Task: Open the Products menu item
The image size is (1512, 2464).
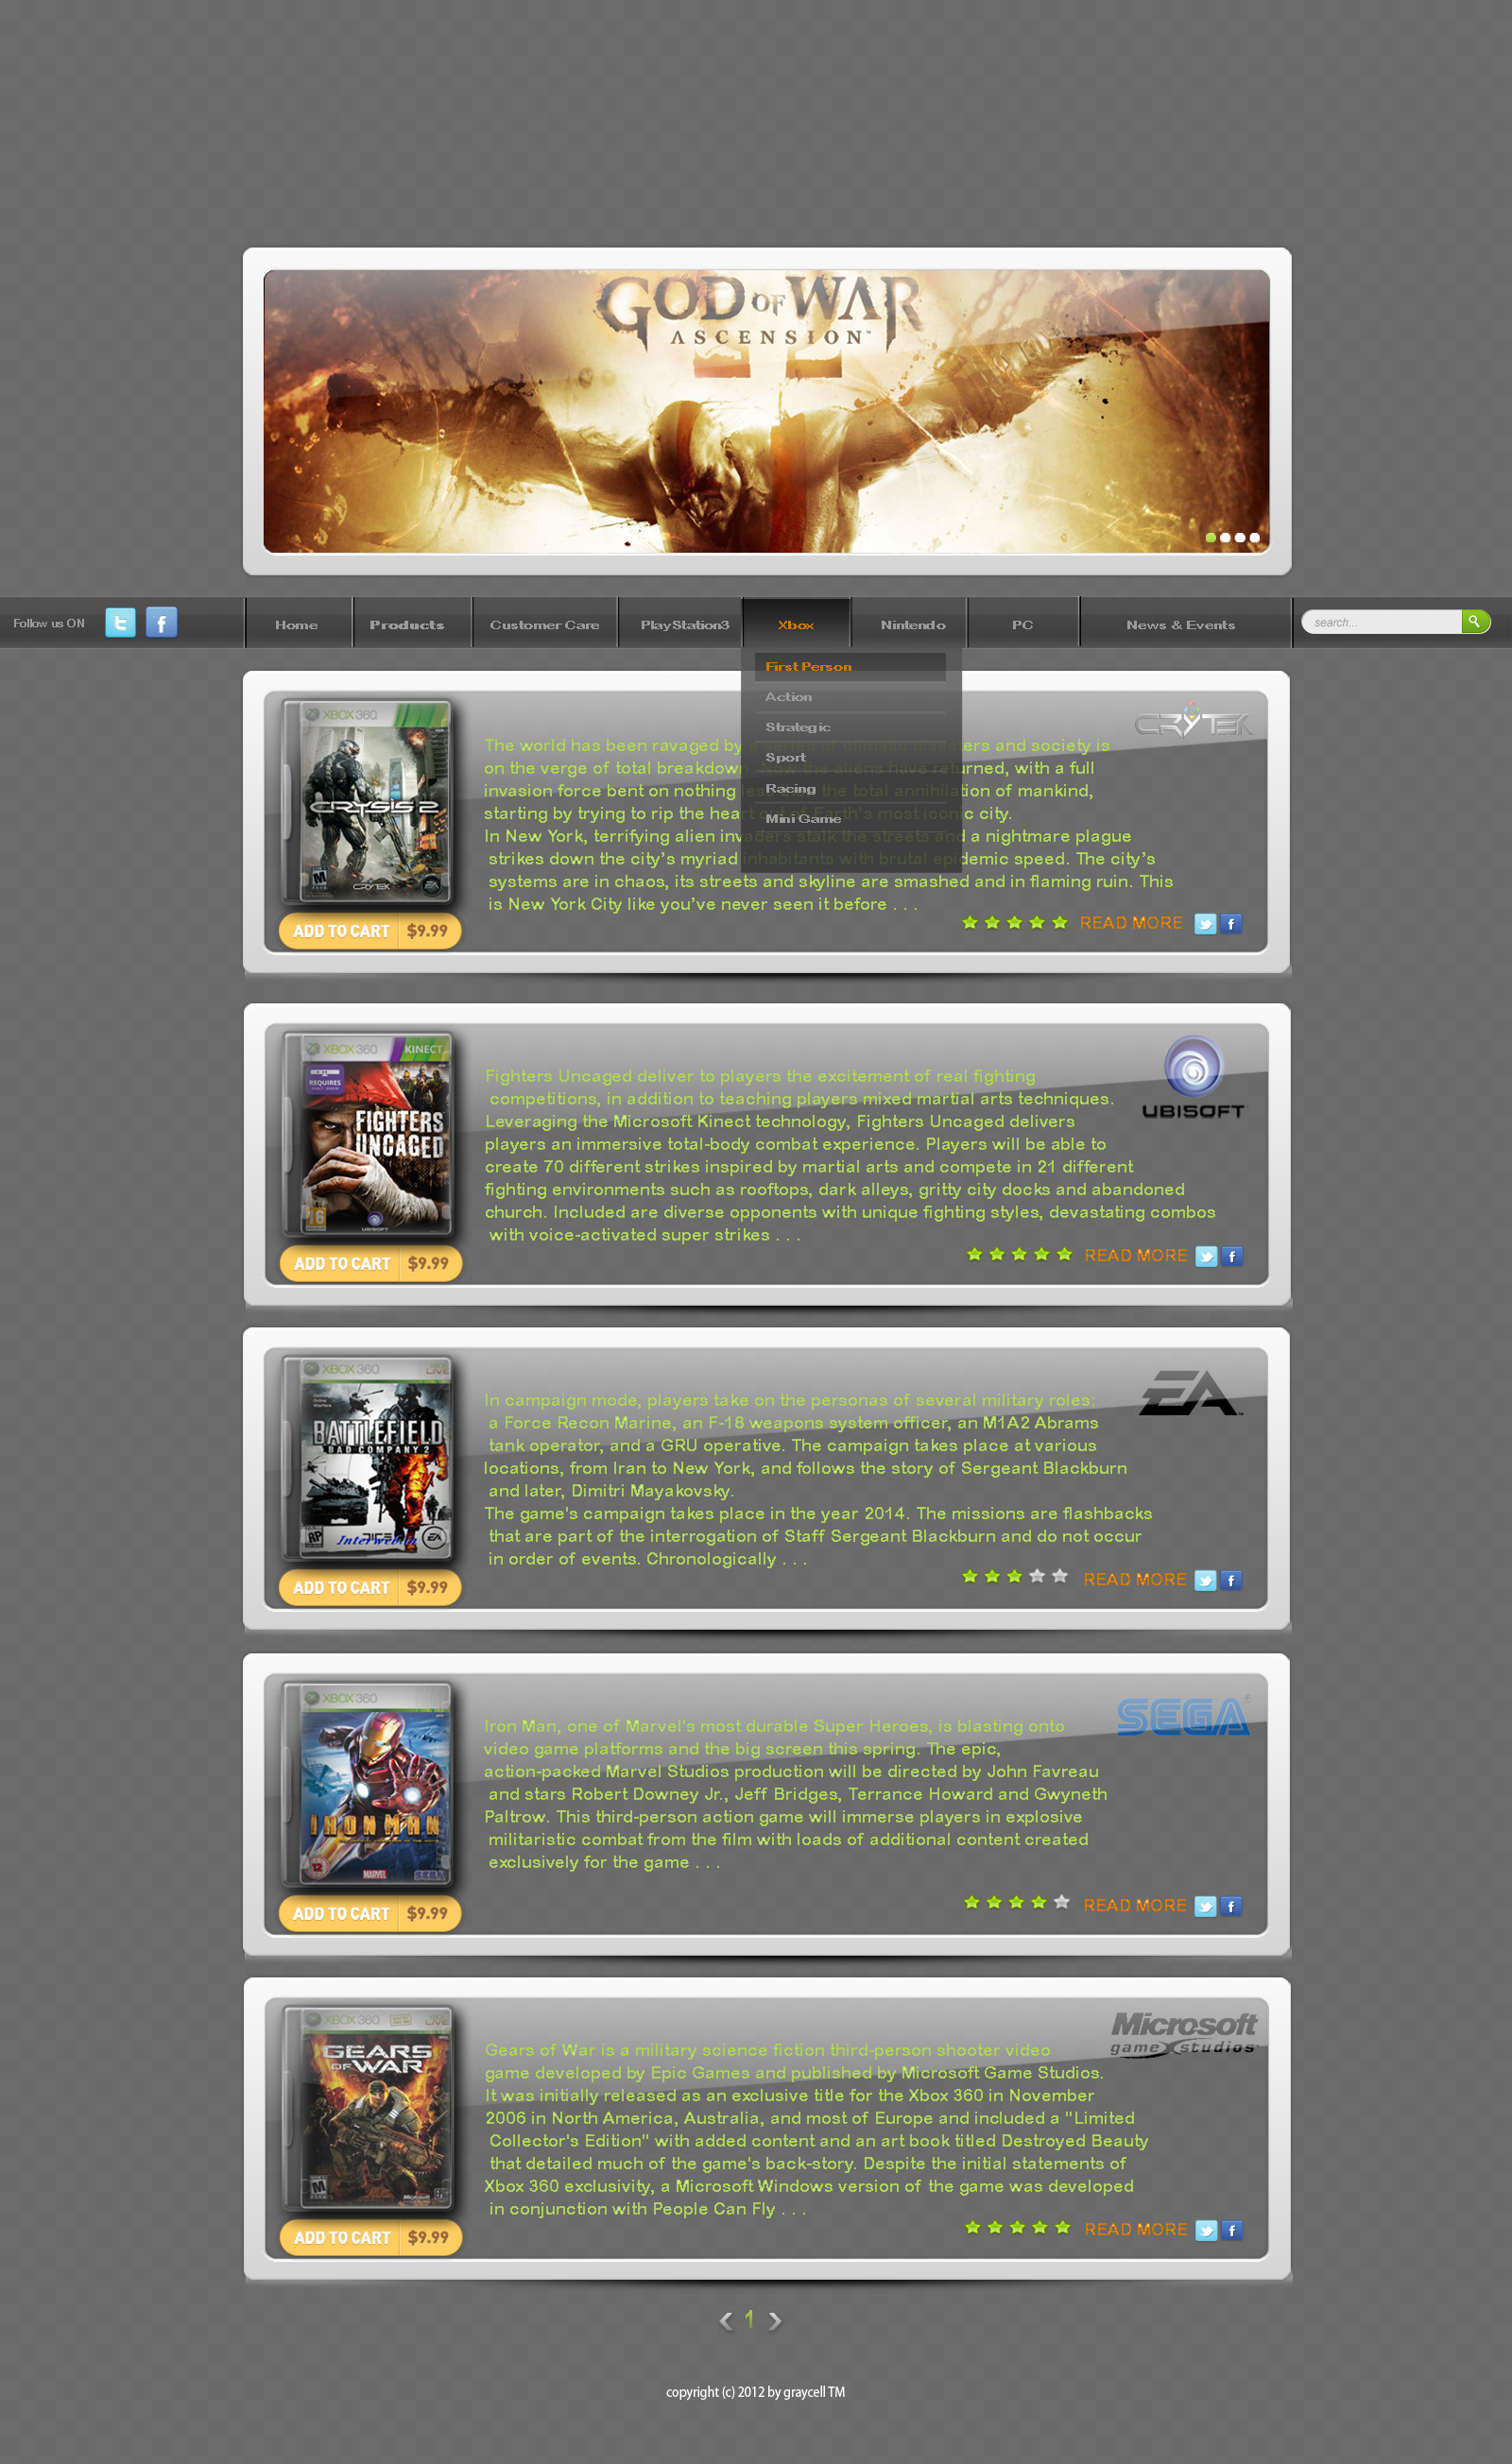Action: coord(407,625)
